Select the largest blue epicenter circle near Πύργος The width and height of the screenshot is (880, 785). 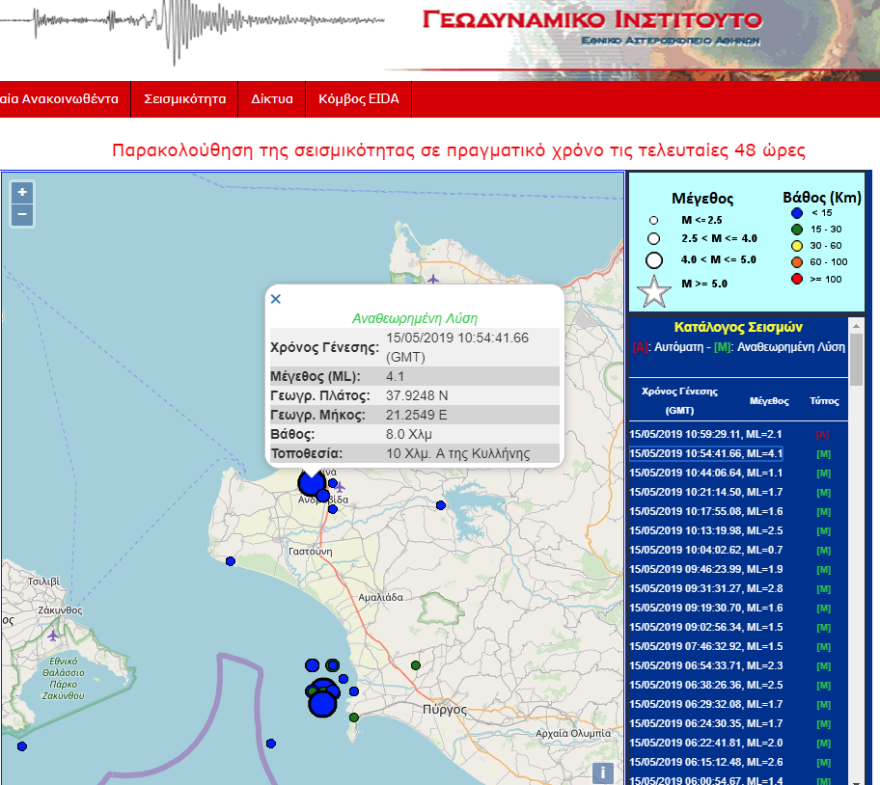[320, 705]
